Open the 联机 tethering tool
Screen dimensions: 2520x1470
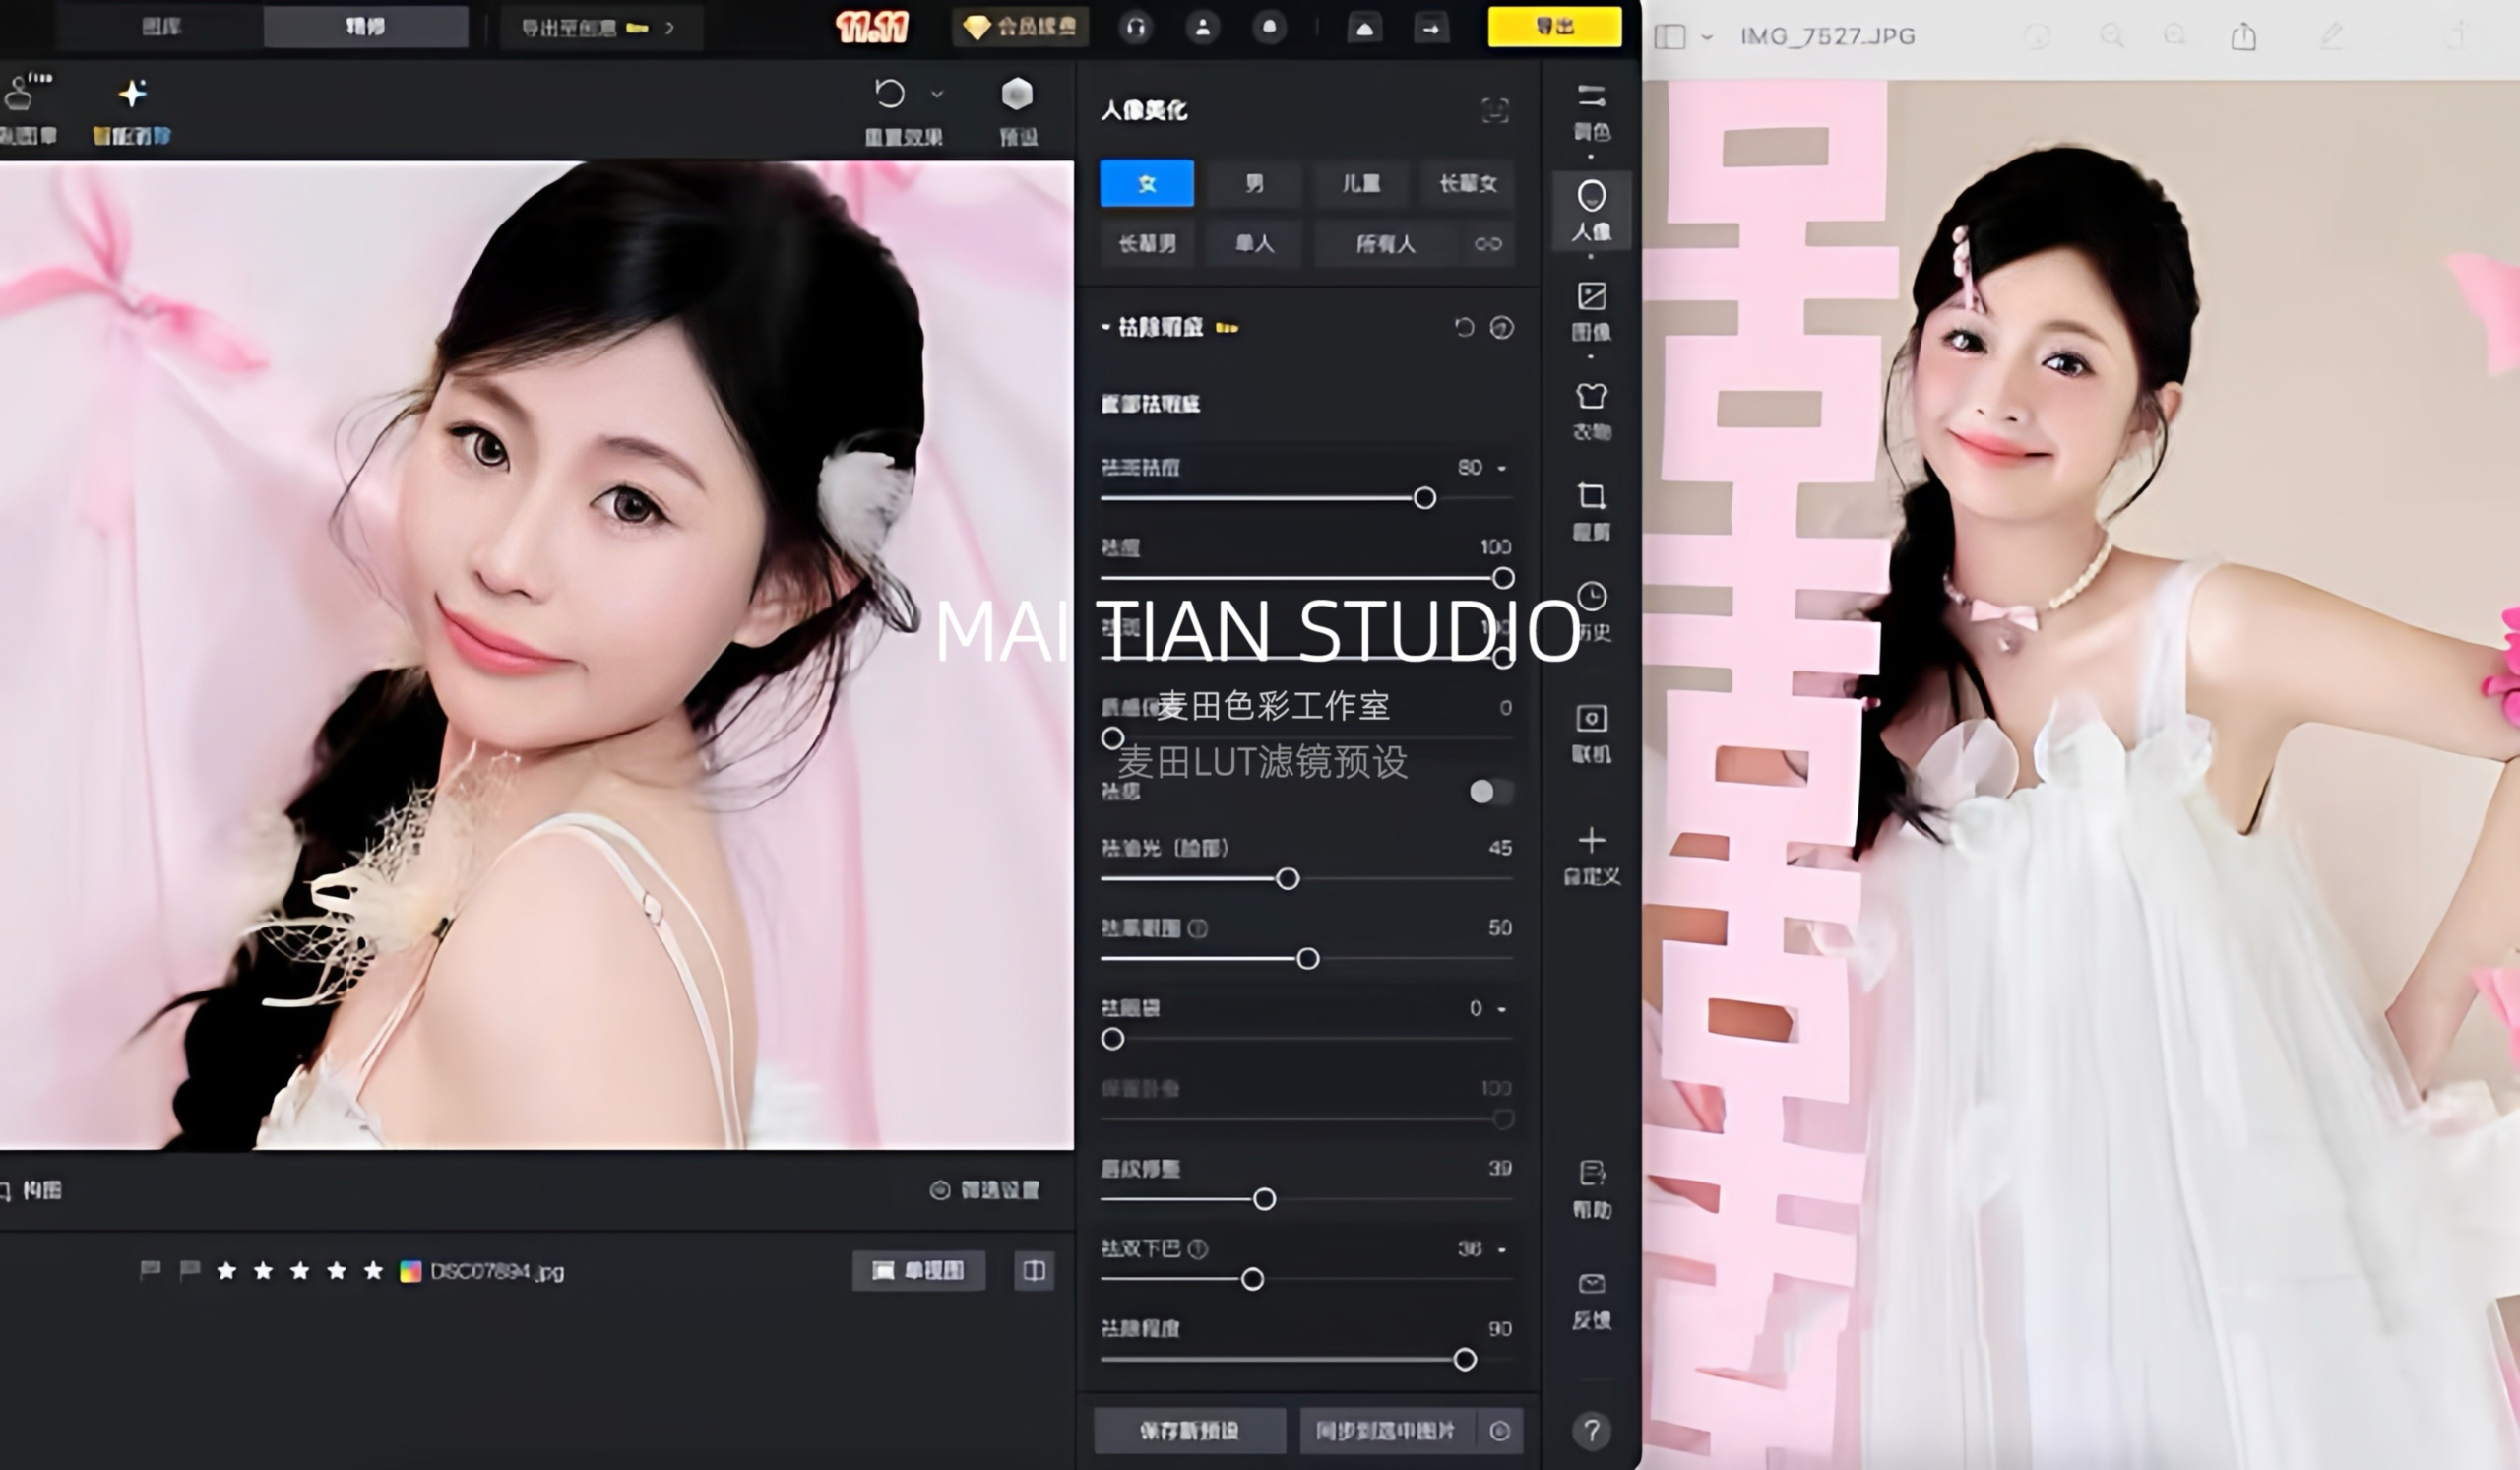[1591, 732]
